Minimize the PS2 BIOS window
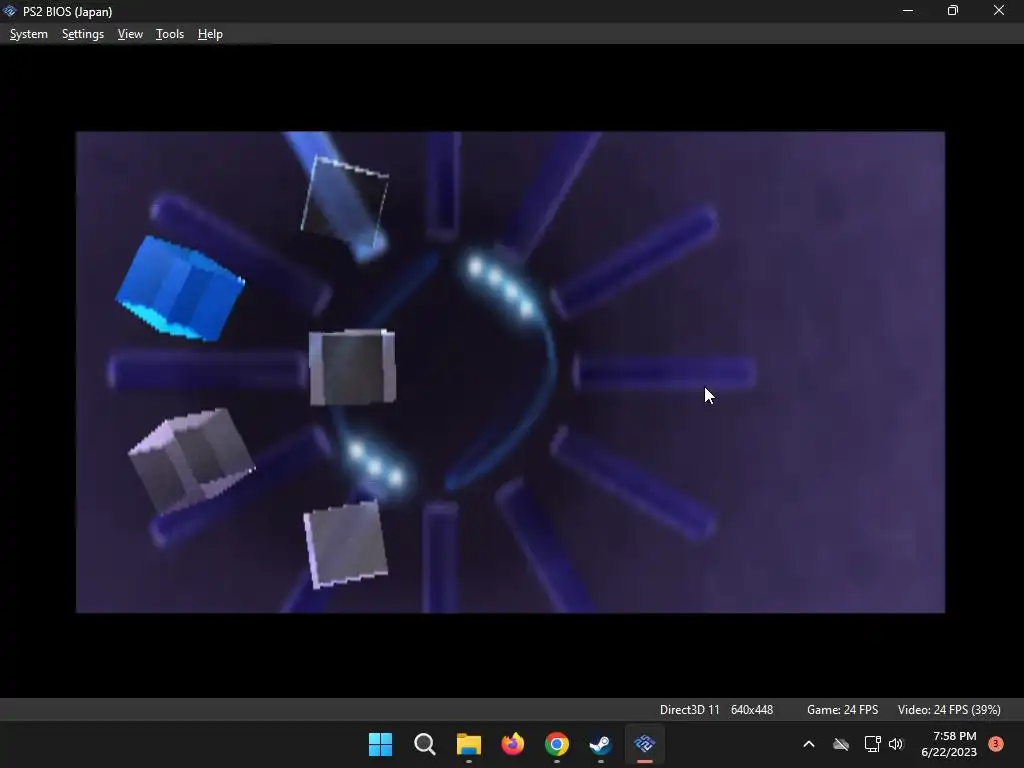 [908, 11]
